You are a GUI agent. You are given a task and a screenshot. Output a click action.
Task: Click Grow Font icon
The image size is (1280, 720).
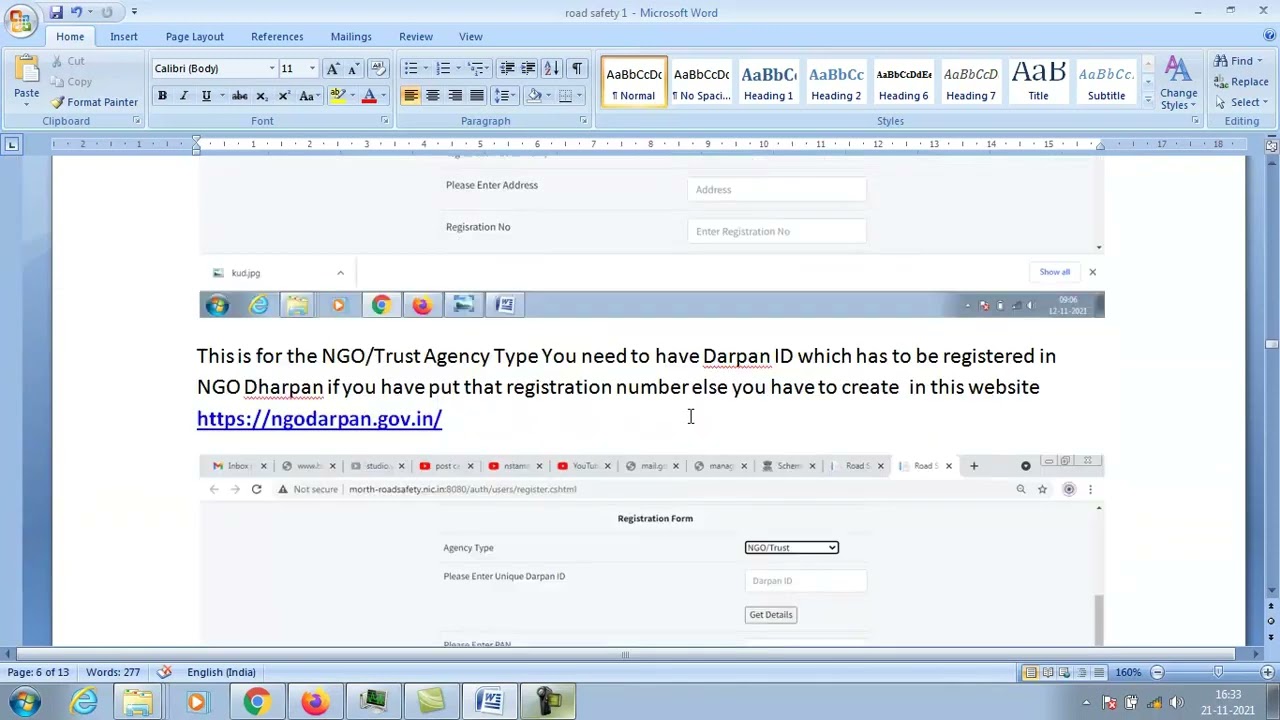tap(333, 69)
